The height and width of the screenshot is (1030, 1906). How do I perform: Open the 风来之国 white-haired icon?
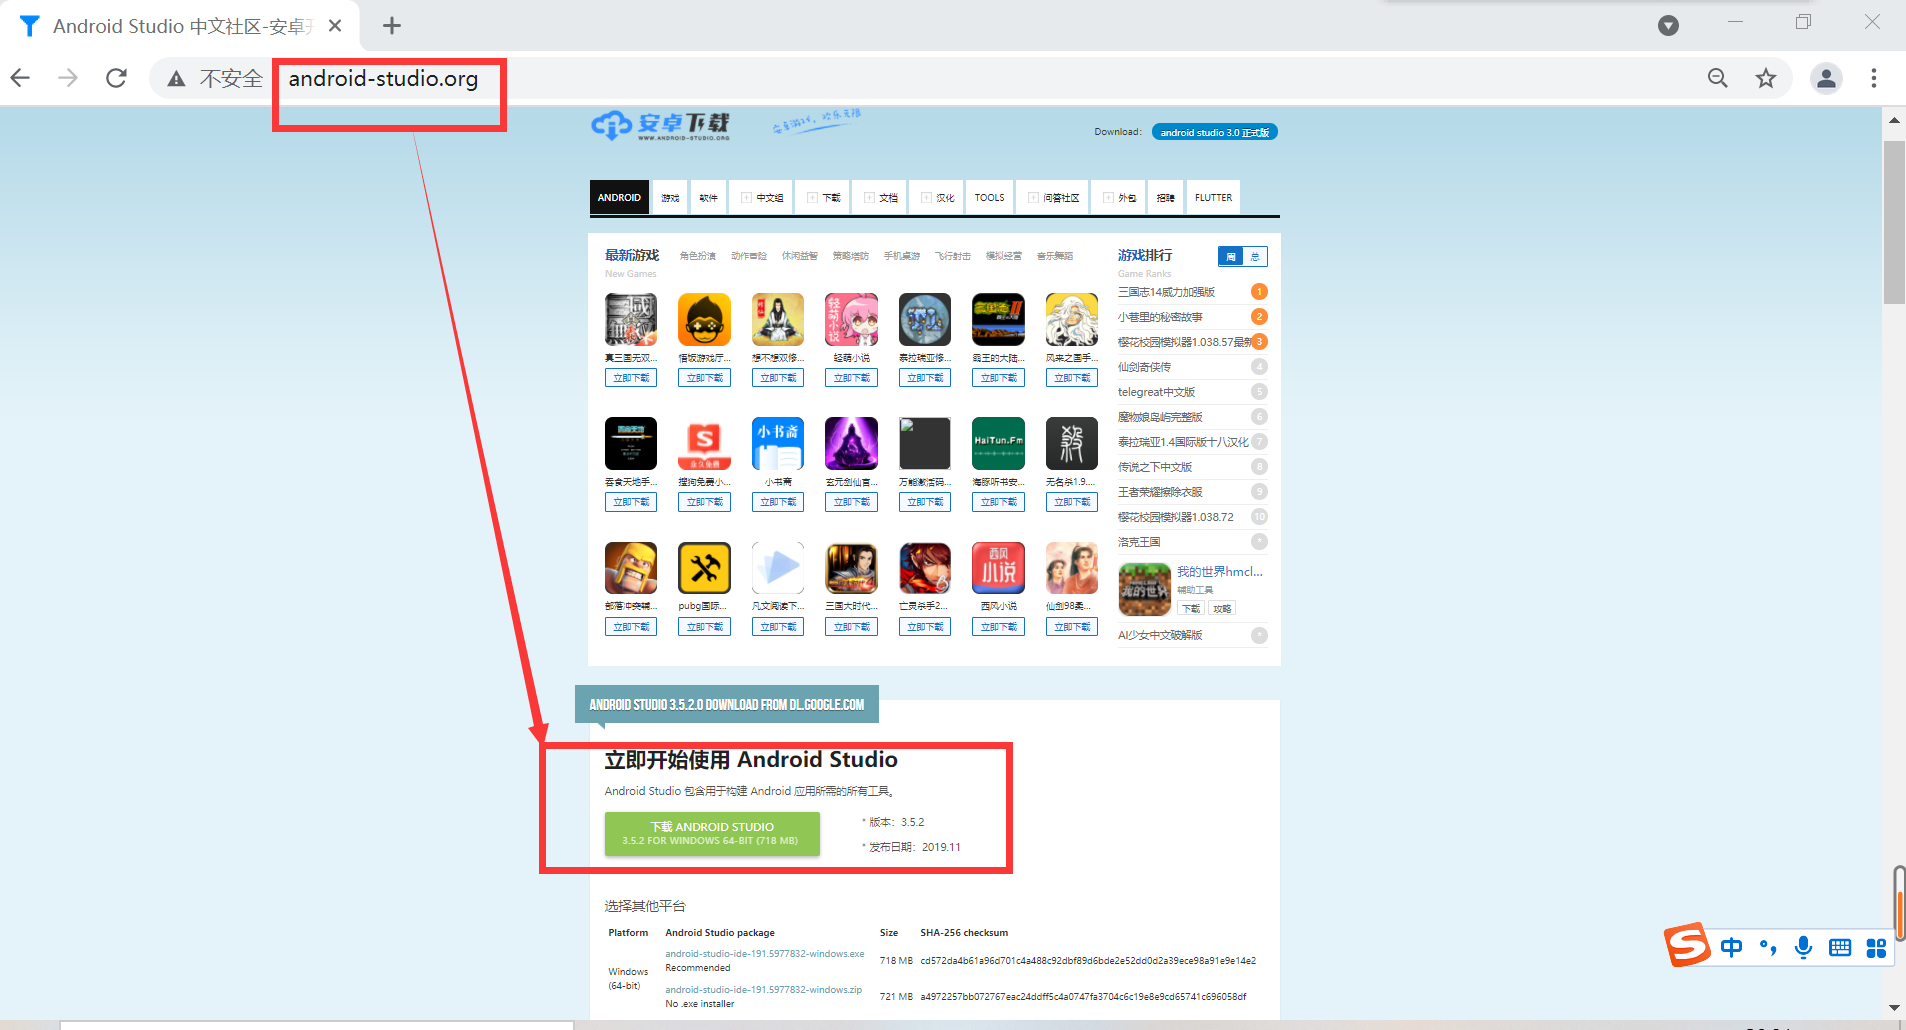(x=1071, y=319)
